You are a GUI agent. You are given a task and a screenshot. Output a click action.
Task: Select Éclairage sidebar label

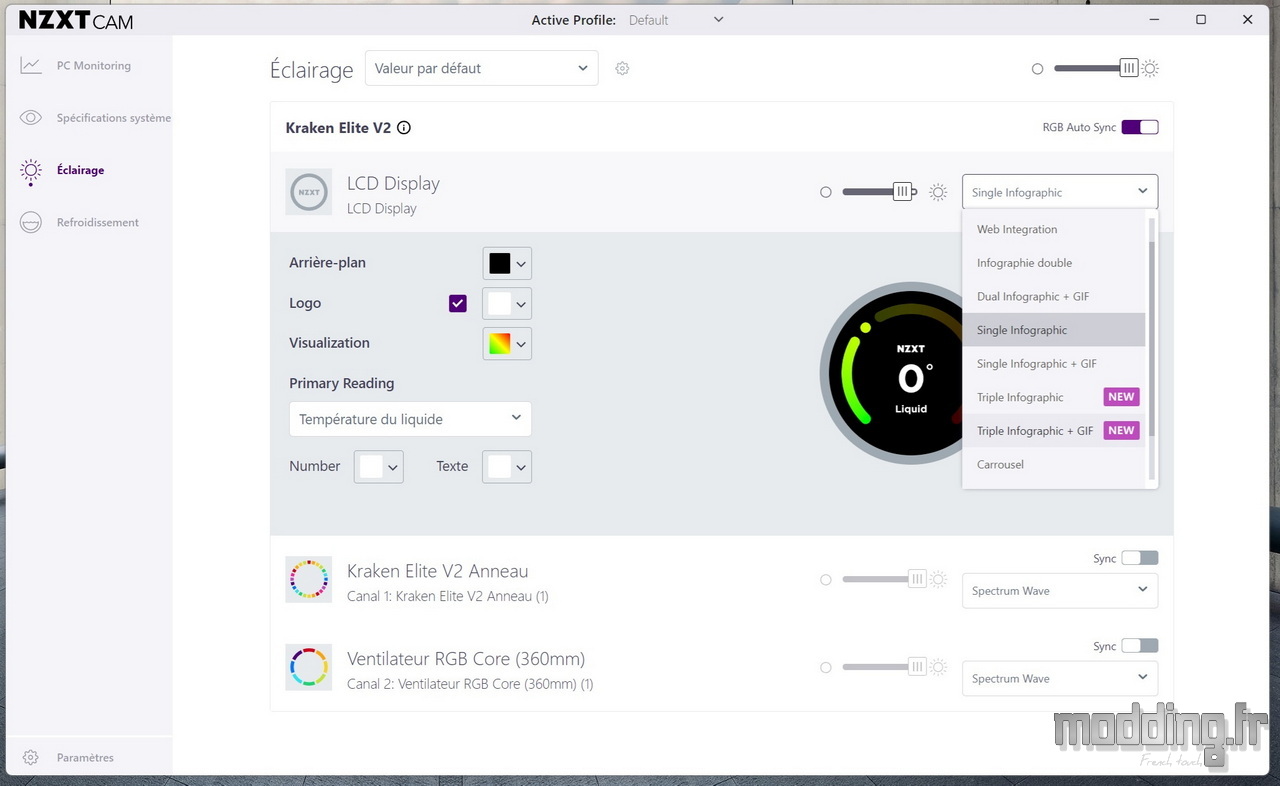pyautogui.click(x=80, y=170)
